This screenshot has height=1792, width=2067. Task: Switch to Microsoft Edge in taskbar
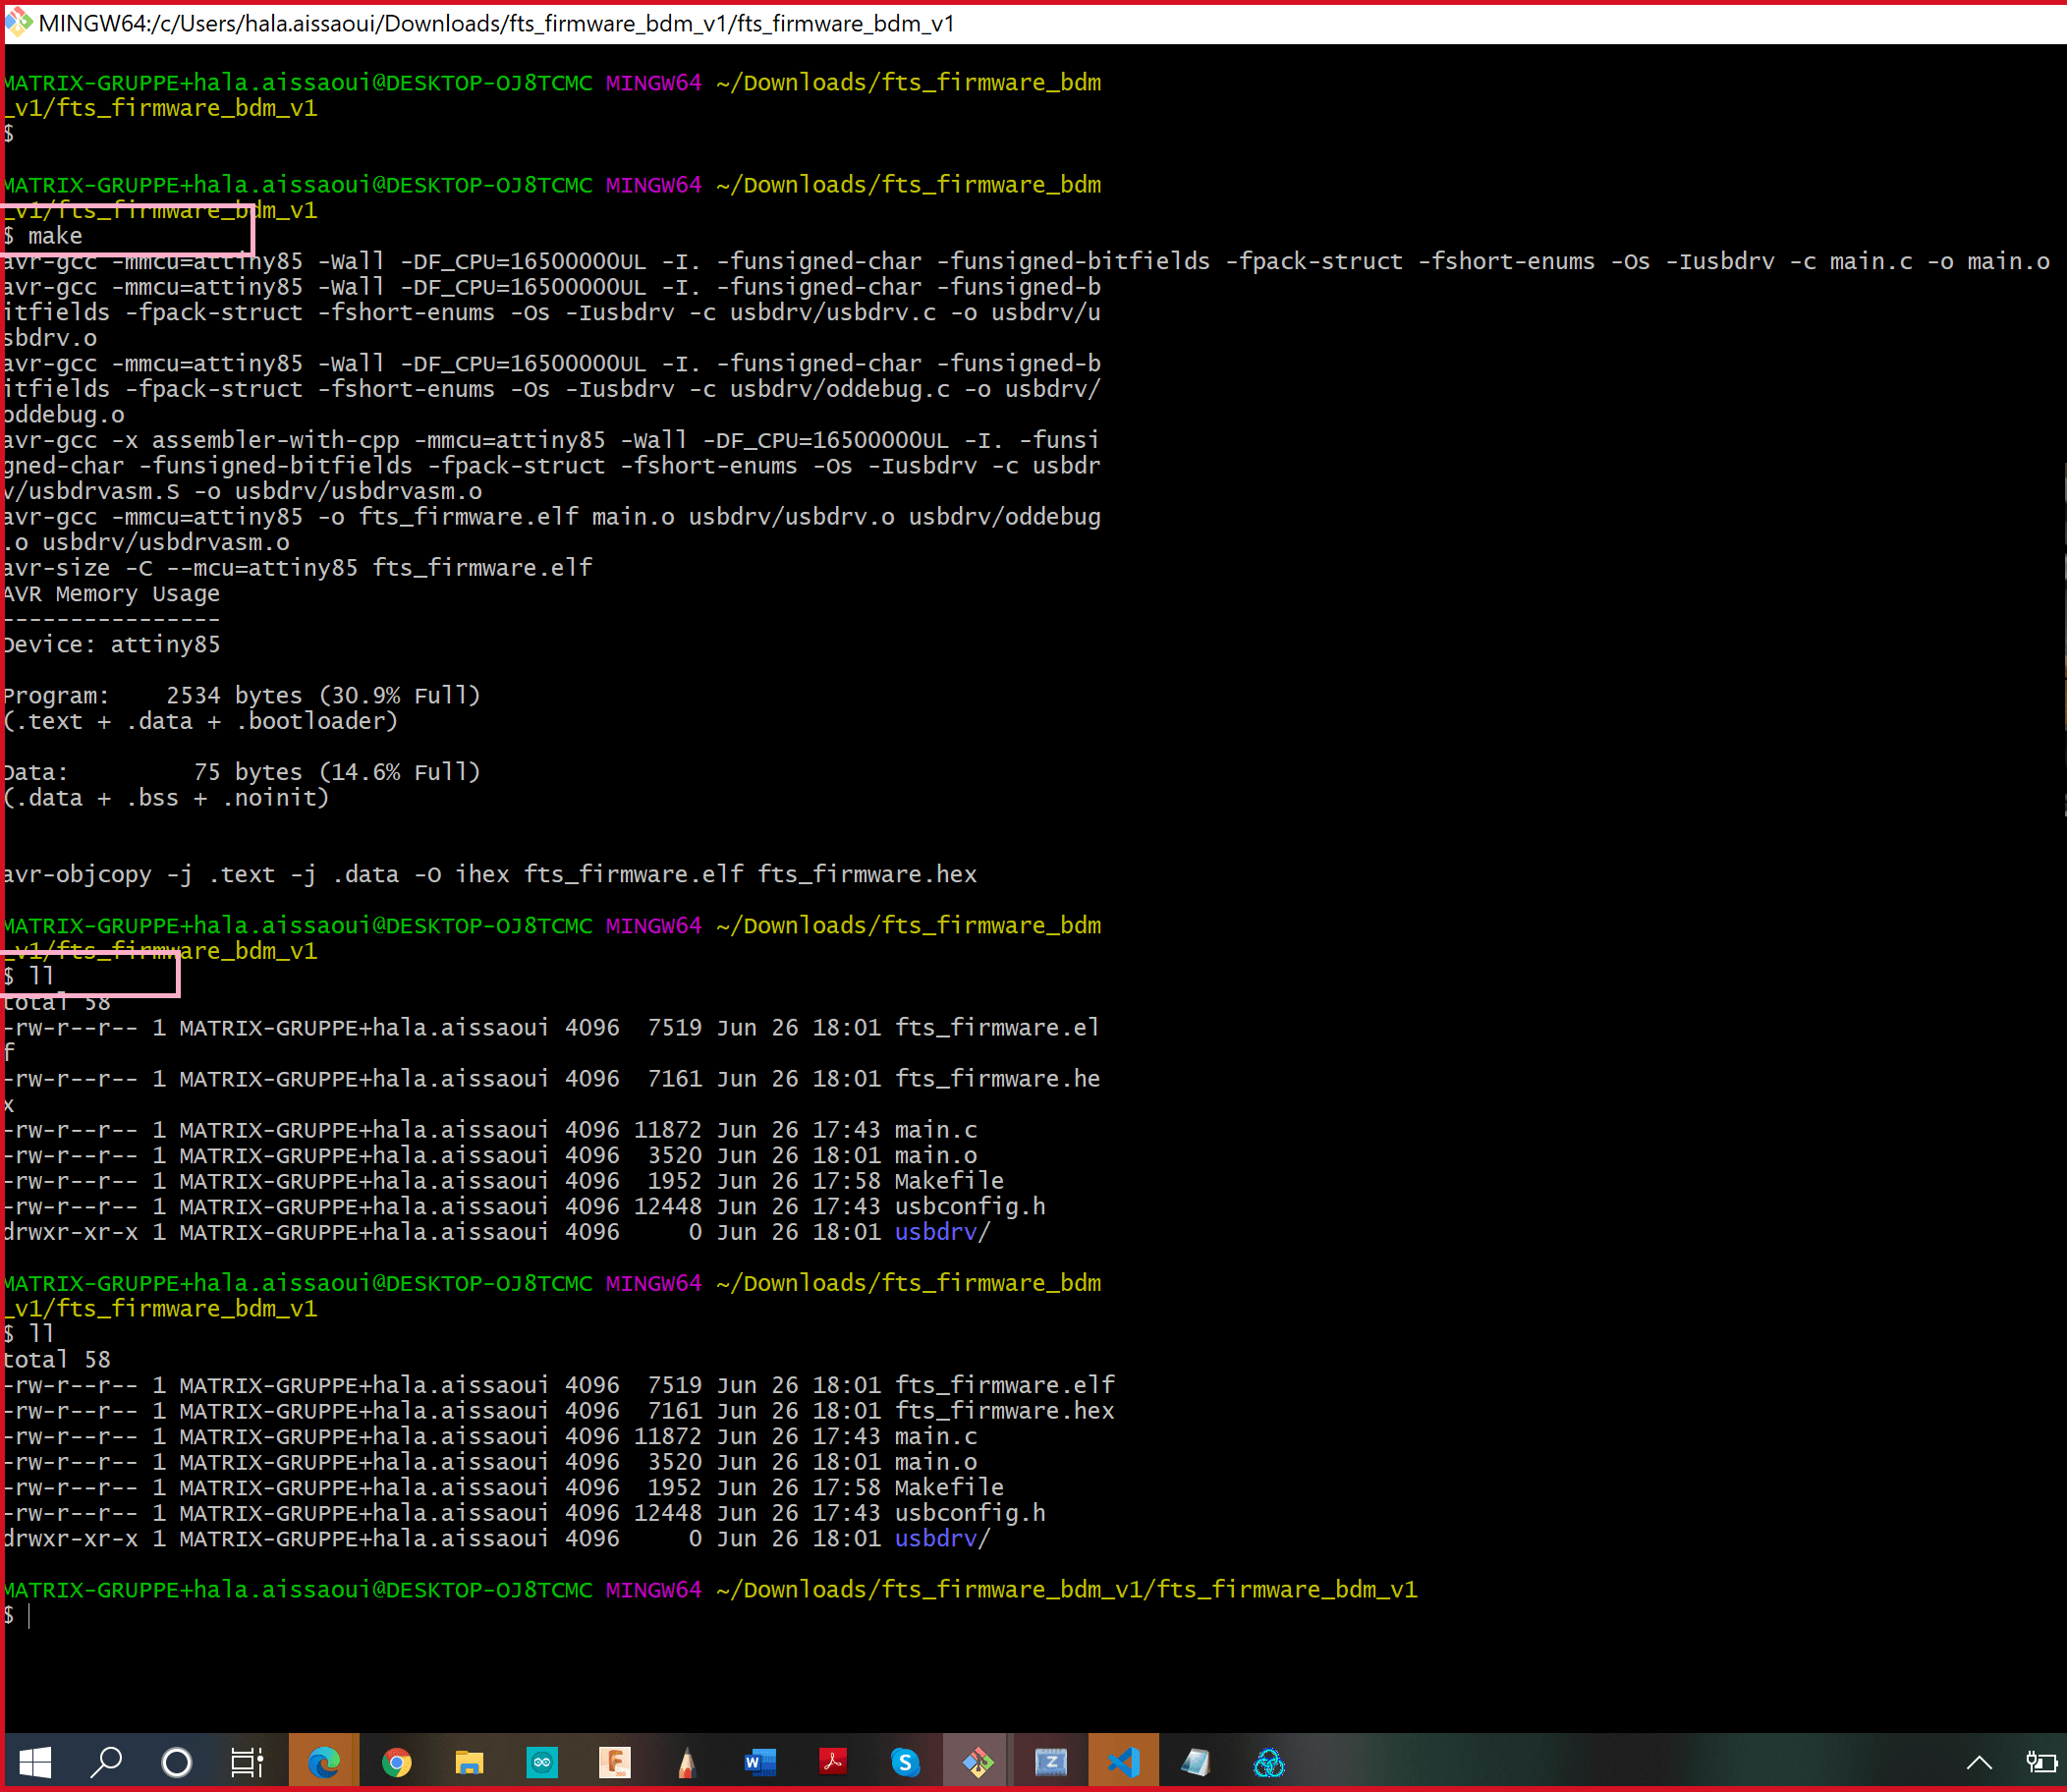(x=324, y=1763)
